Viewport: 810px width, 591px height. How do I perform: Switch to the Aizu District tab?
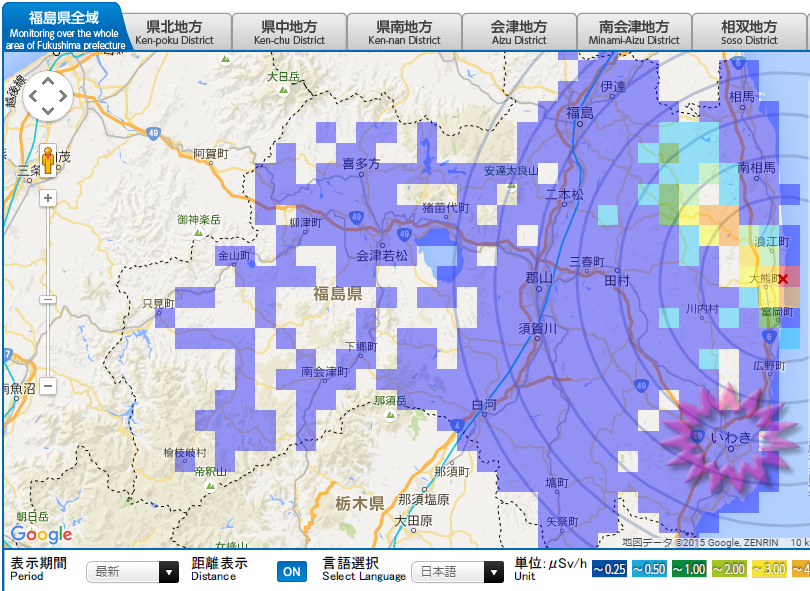tap(519, 32)
